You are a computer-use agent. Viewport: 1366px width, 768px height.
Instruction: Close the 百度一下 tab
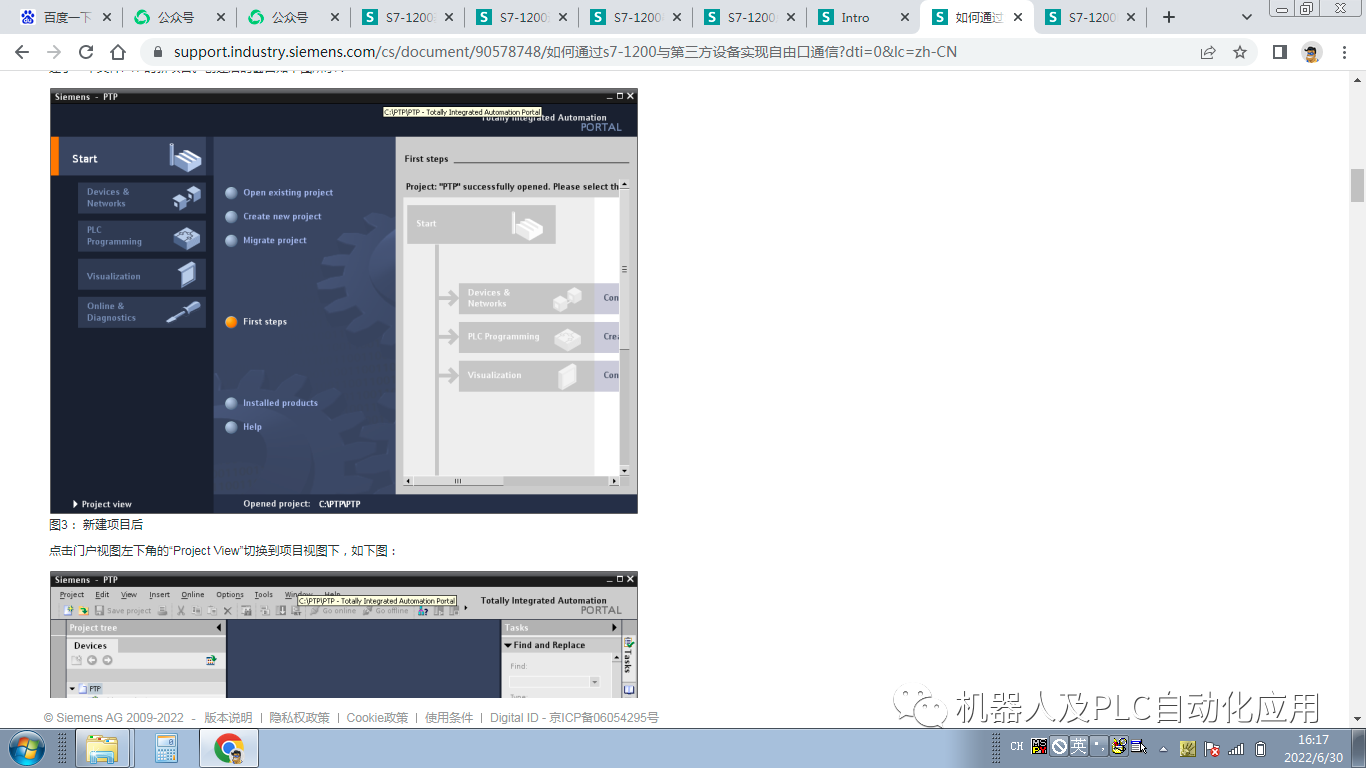click(x=106, y=17)
